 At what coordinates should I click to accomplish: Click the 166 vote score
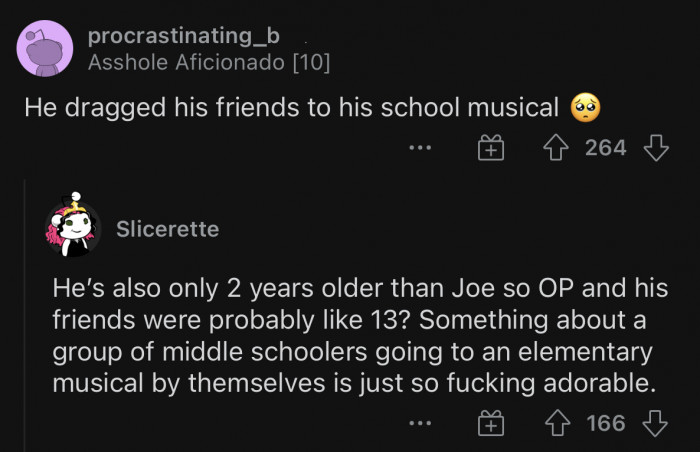(x=605, y=423)
